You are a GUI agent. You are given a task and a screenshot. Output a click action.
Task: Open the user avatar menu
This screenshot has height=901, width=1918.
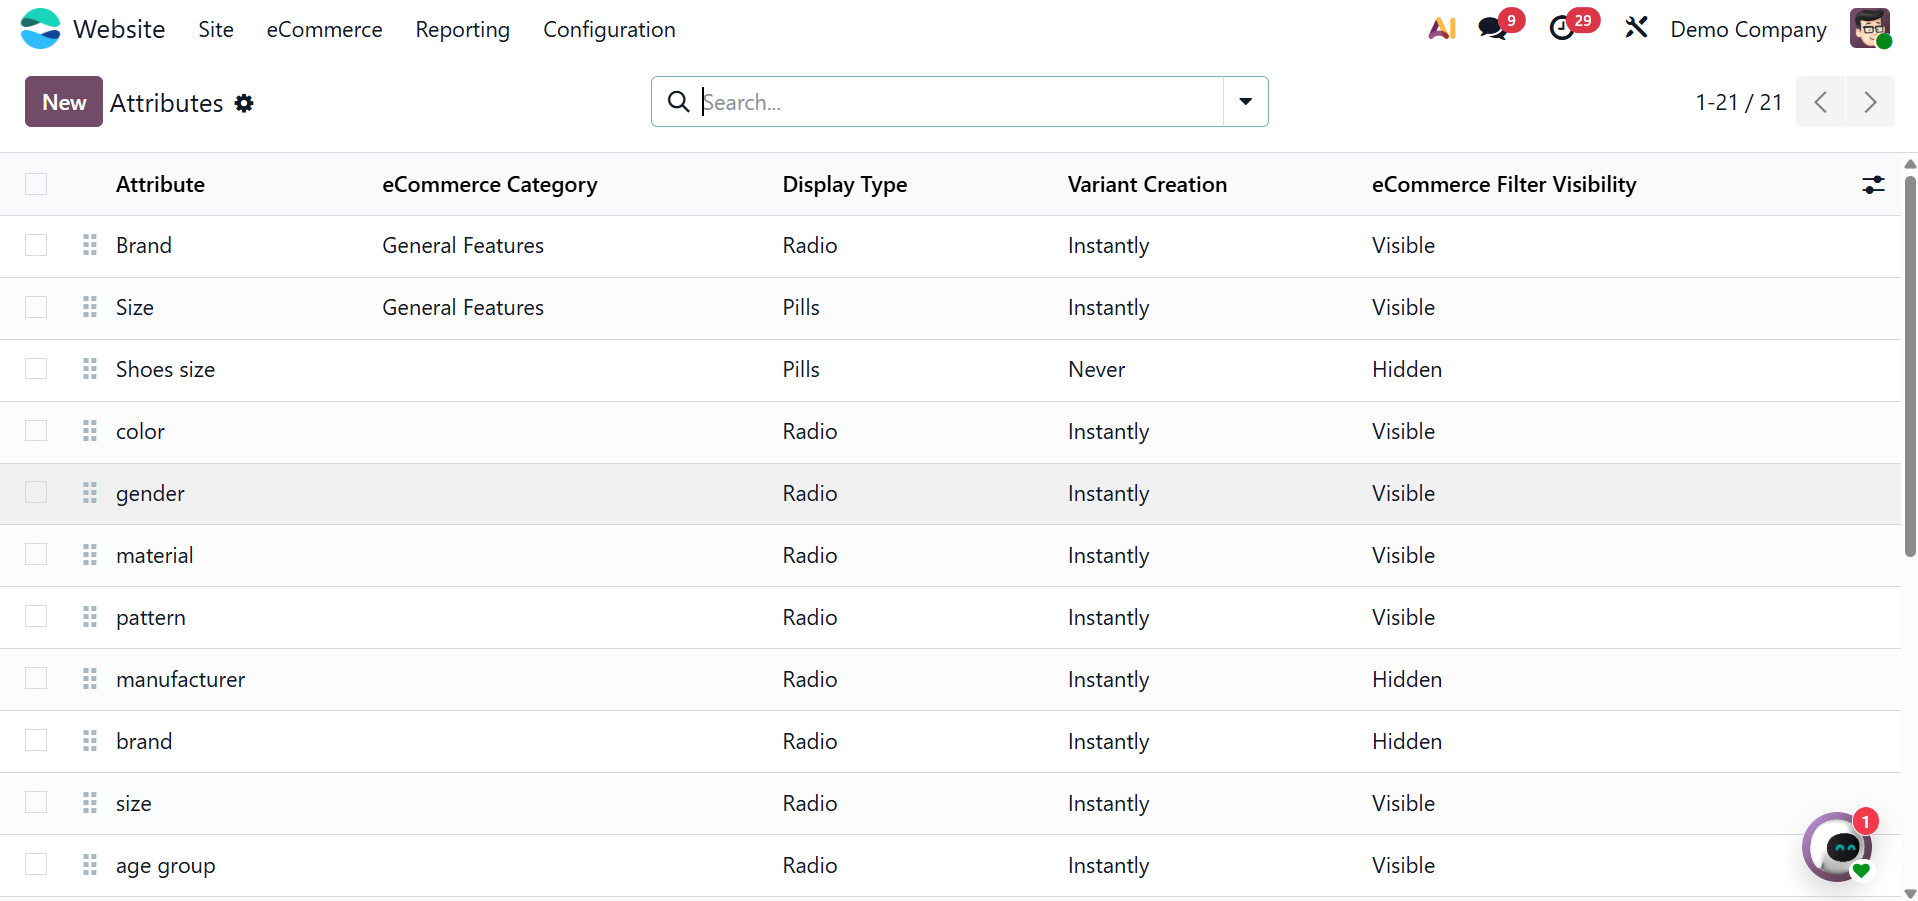1869,29
